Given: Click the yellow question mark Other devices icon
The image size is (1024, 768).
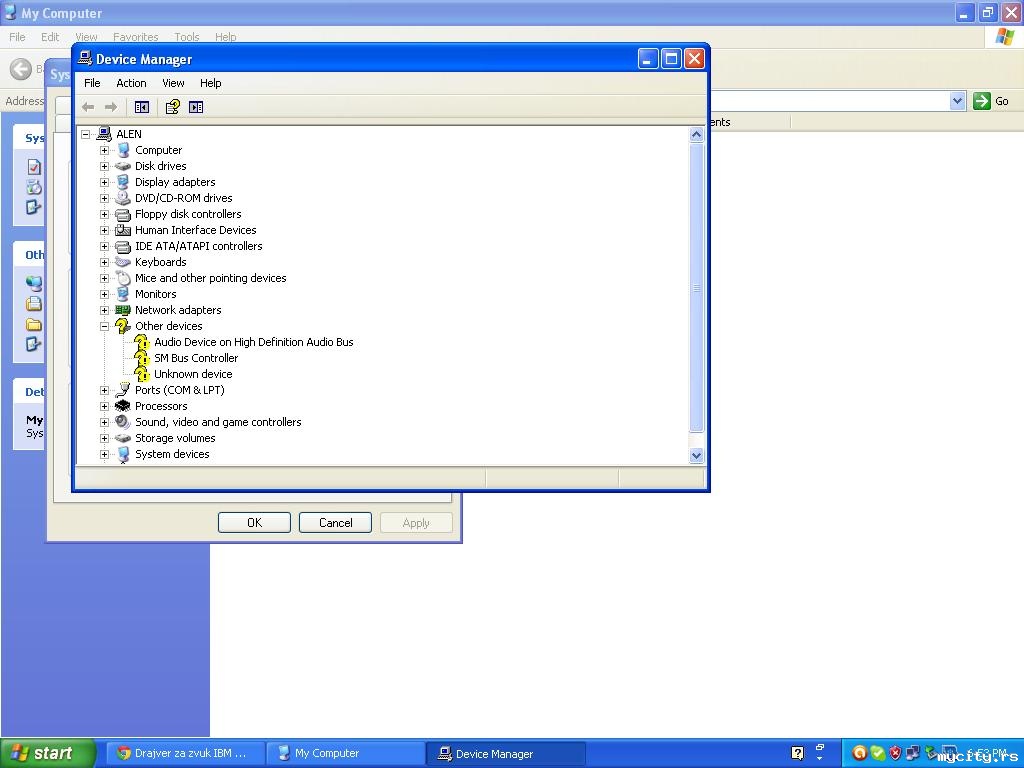Looking at the screenshot, I should tap(123, 326).
